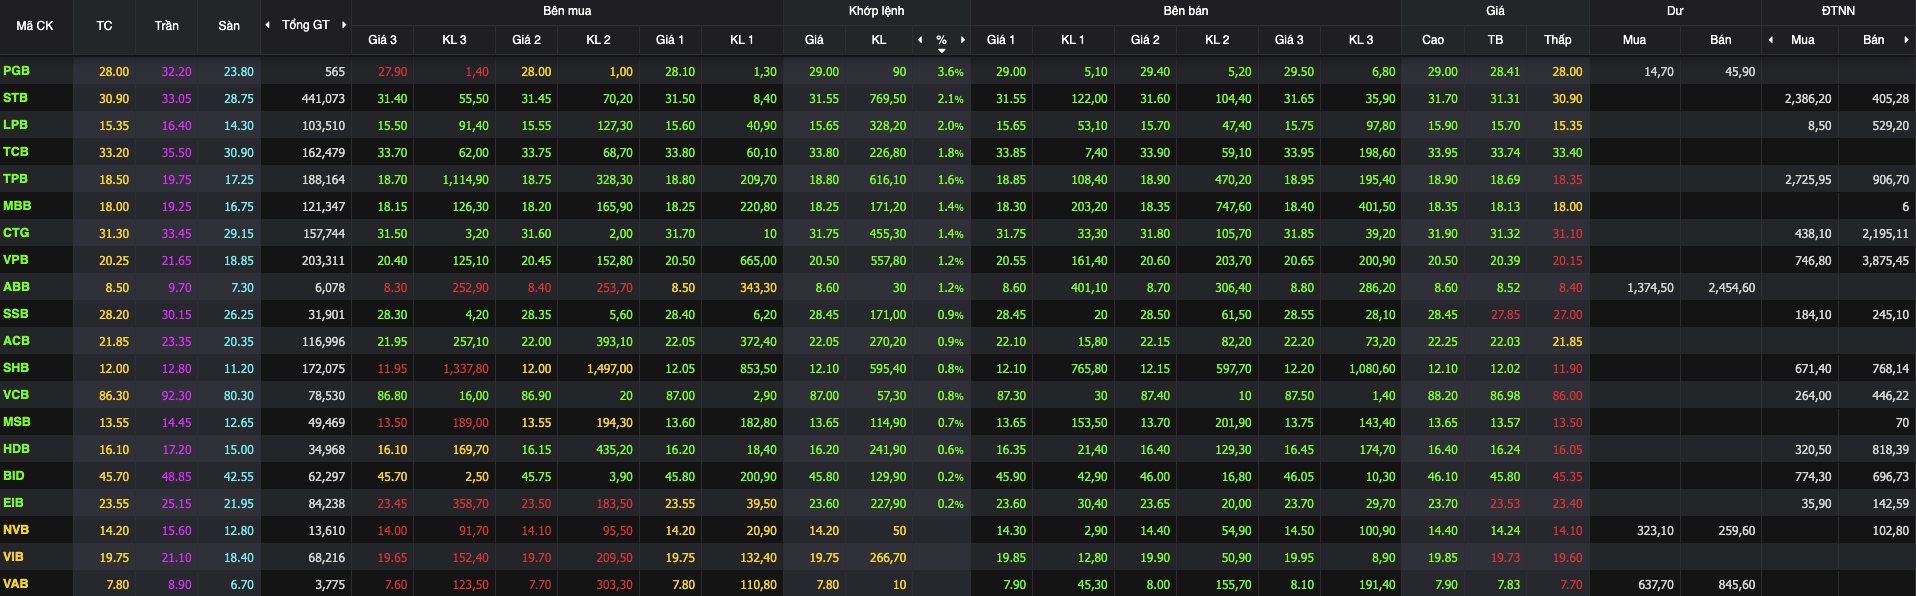
Task: Click the Mua header under Dư
Action: (1634, 40)
